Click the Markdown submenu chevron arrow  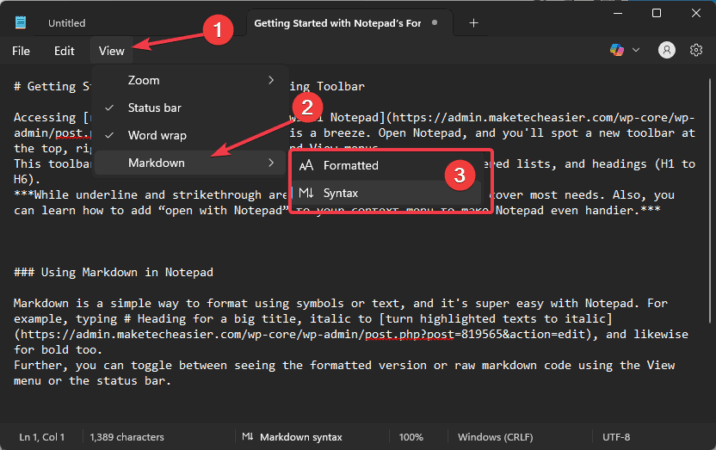pos(271,163)
